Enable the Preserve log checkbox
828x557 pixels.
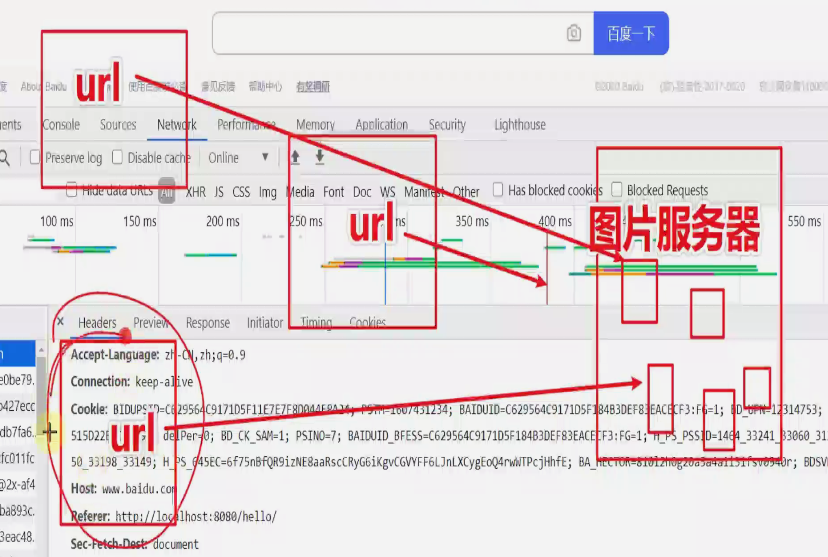click(x=35, y=157)
